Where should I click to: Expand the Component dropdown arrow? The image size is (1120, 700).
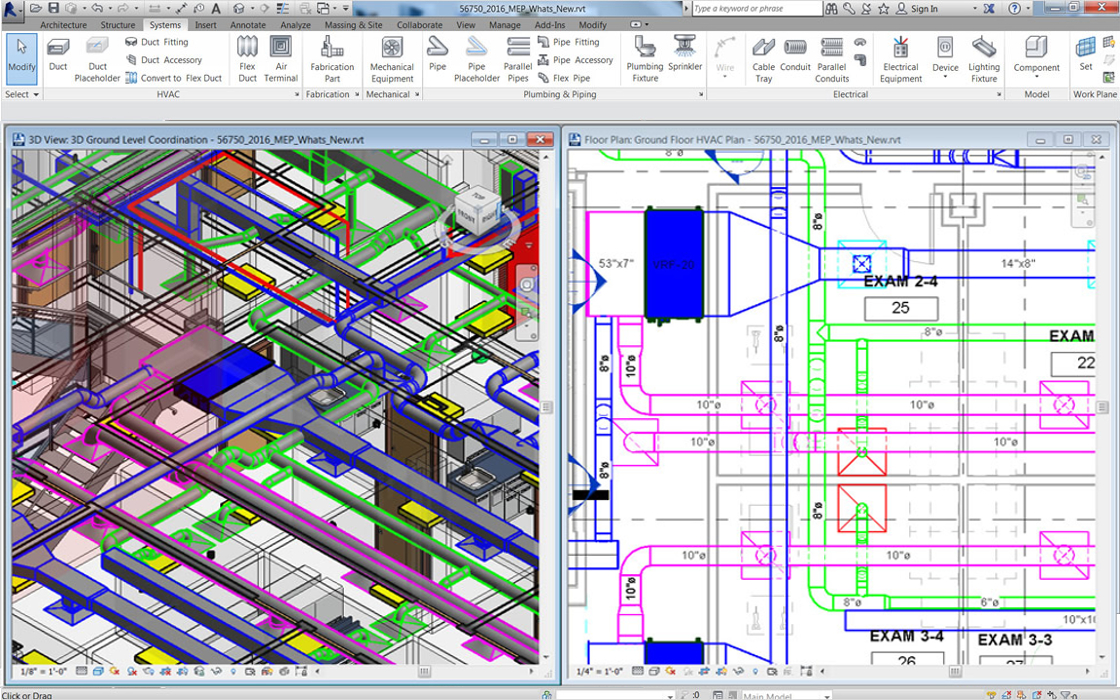click(x=1036, y=77)
